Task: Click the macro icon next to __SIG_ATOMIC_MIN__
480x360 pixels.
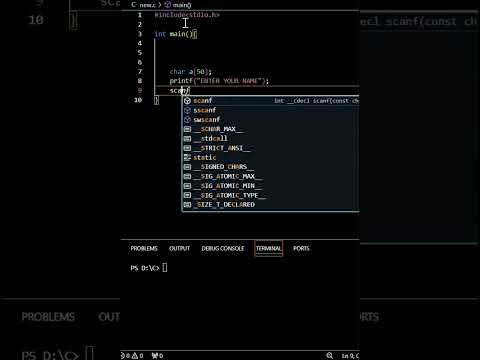Action: click(187, 186)
